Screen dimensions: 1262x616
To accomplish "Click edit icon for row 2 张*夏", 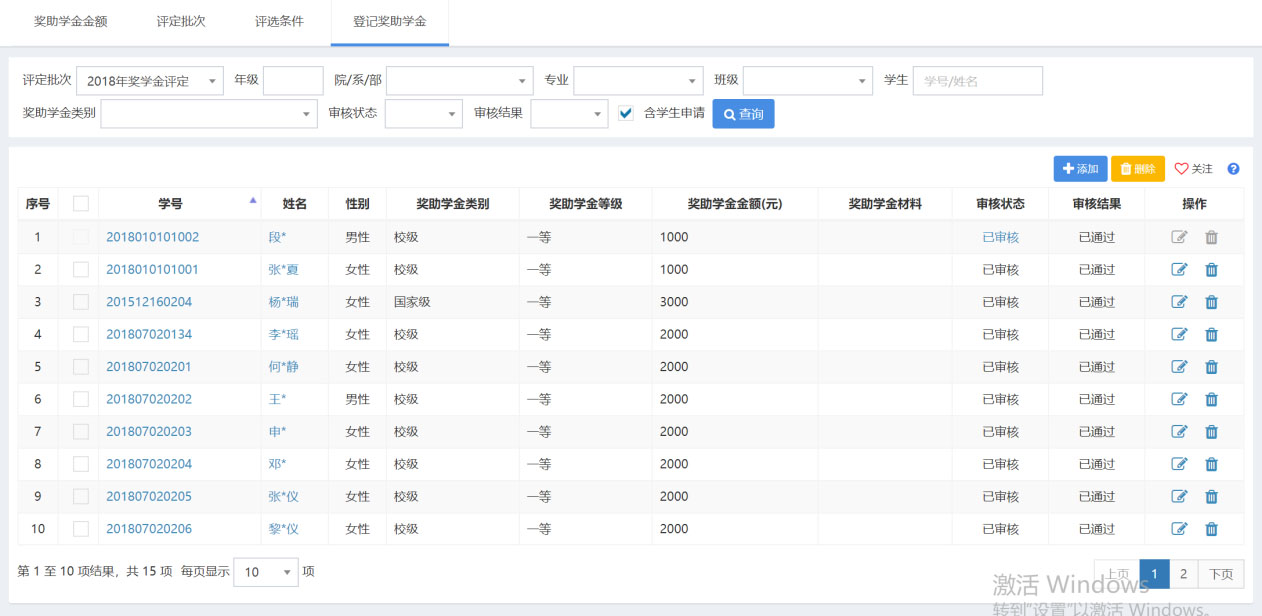I will (1179, 270).
